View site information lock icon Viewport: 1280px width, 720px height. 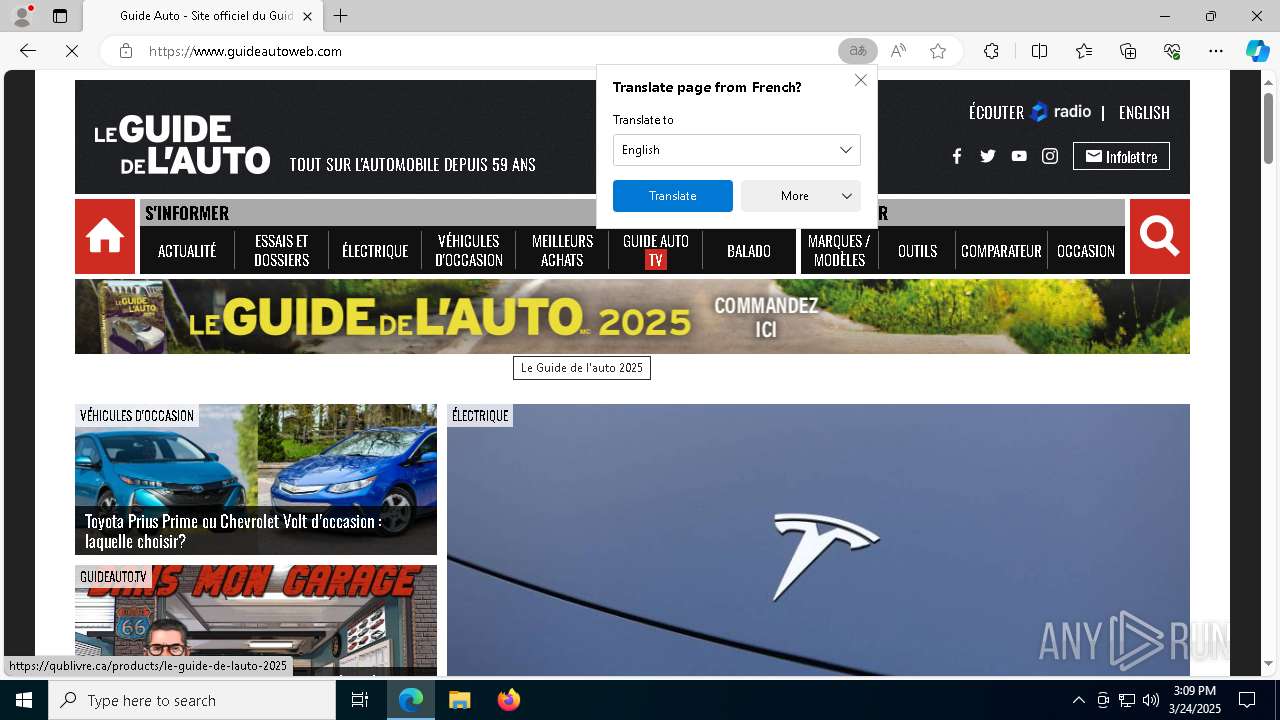pos(126,51)
